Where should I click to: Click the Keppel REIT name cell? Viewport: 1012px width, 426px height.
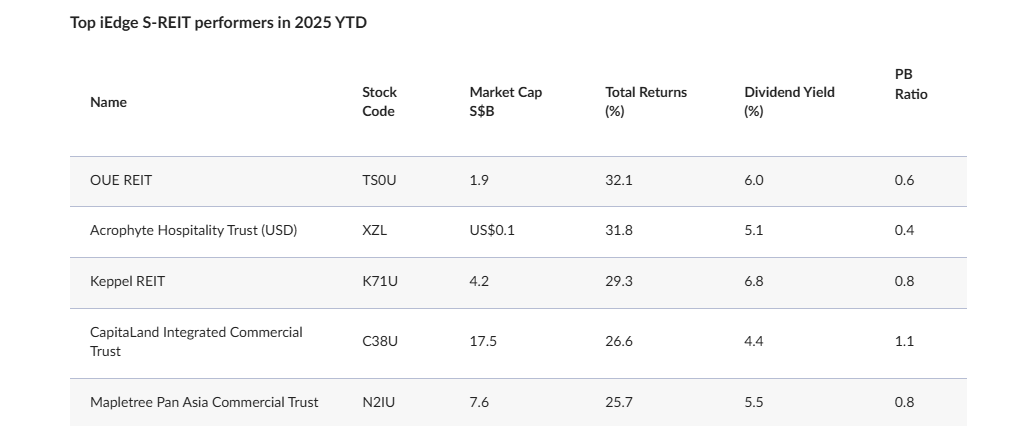[127, 282]
